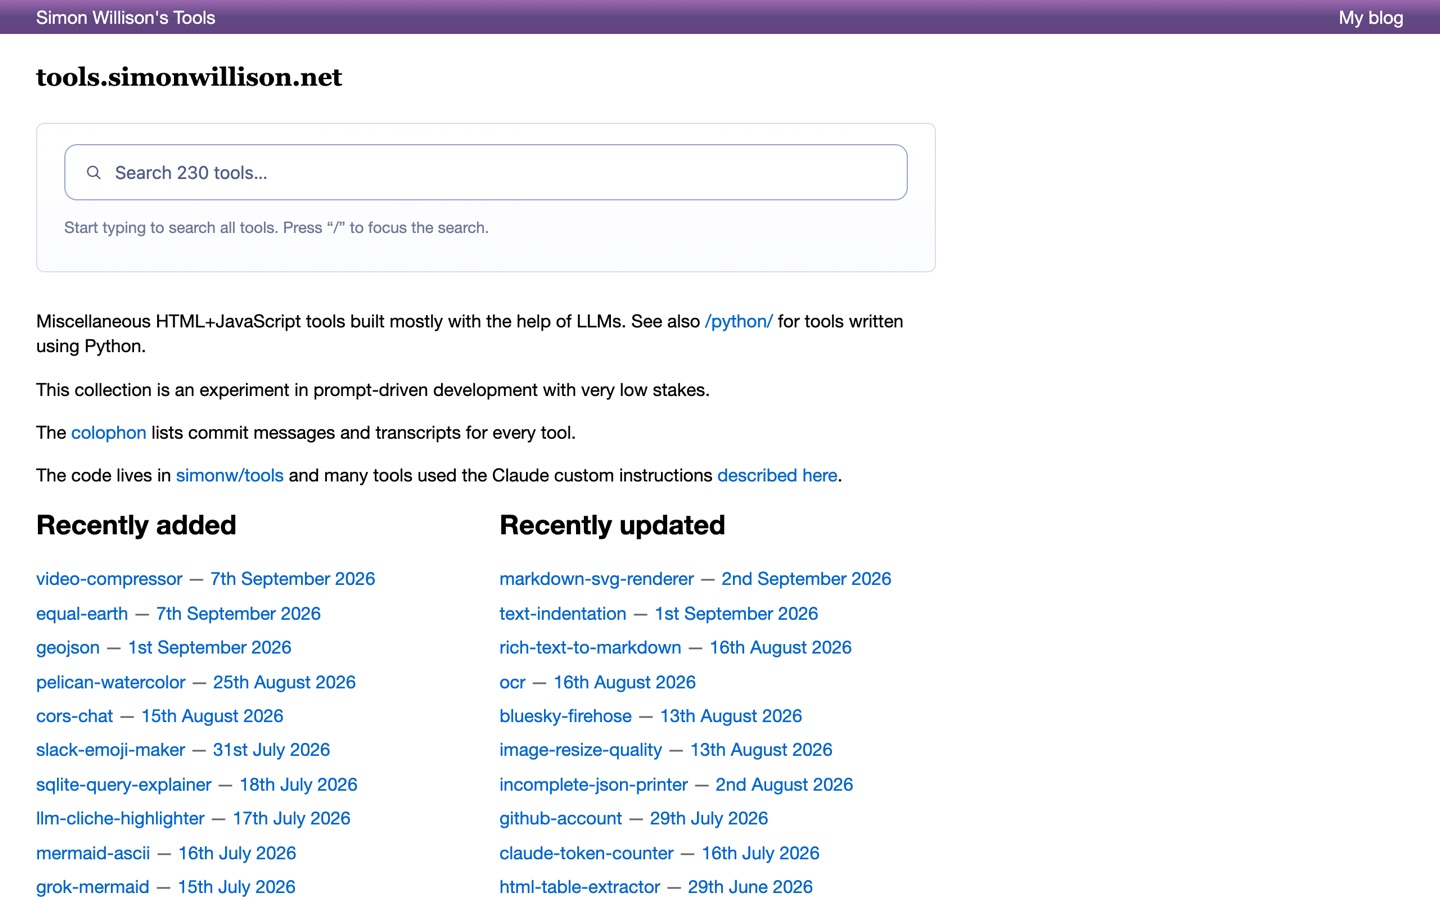Open image-resize-quality tool
Viewport: 1440px width, 900px height.
pos(581,750)
